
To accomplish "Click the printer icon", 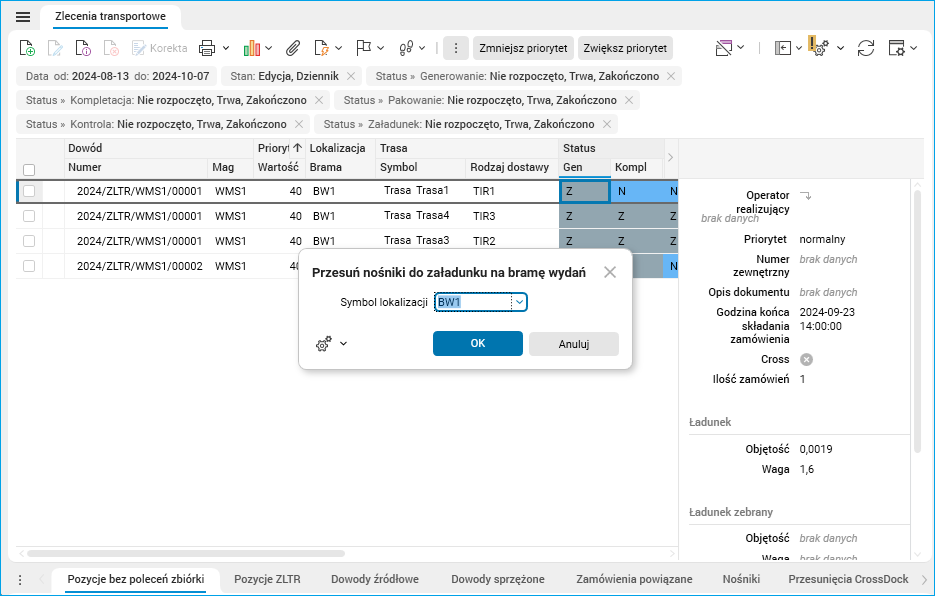I will 207,48.
